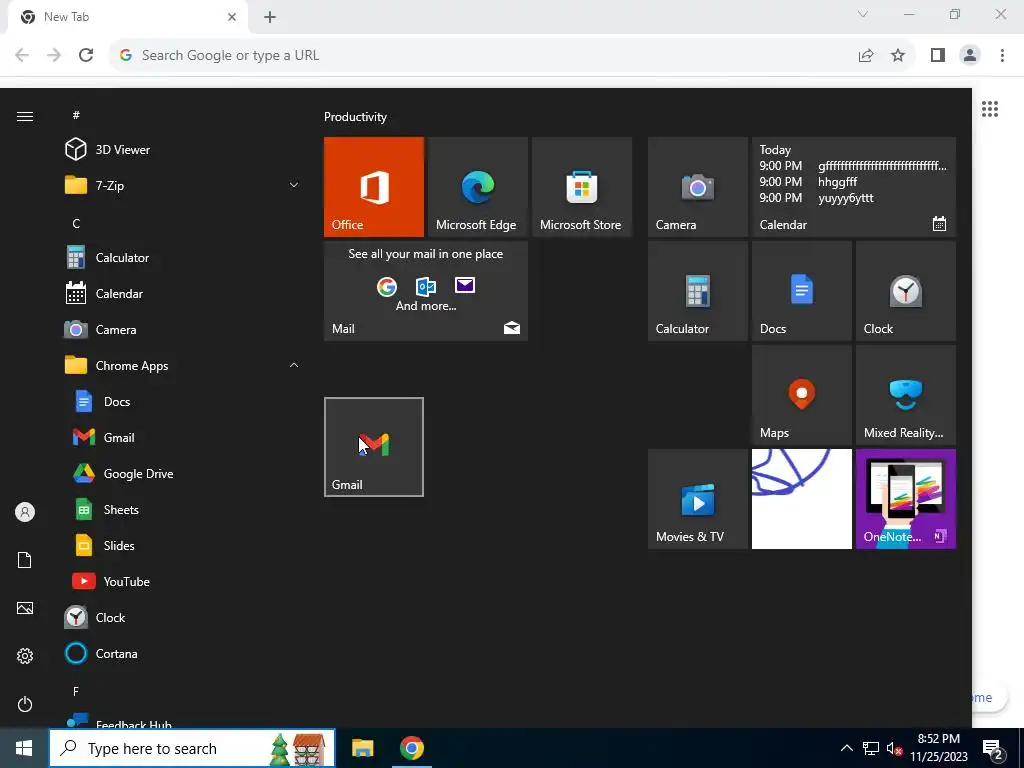Image resolution: width=1024 pixels, height=768 pixels.
Task: Click the Chrome taskbar icon
Action: (411, 748)
